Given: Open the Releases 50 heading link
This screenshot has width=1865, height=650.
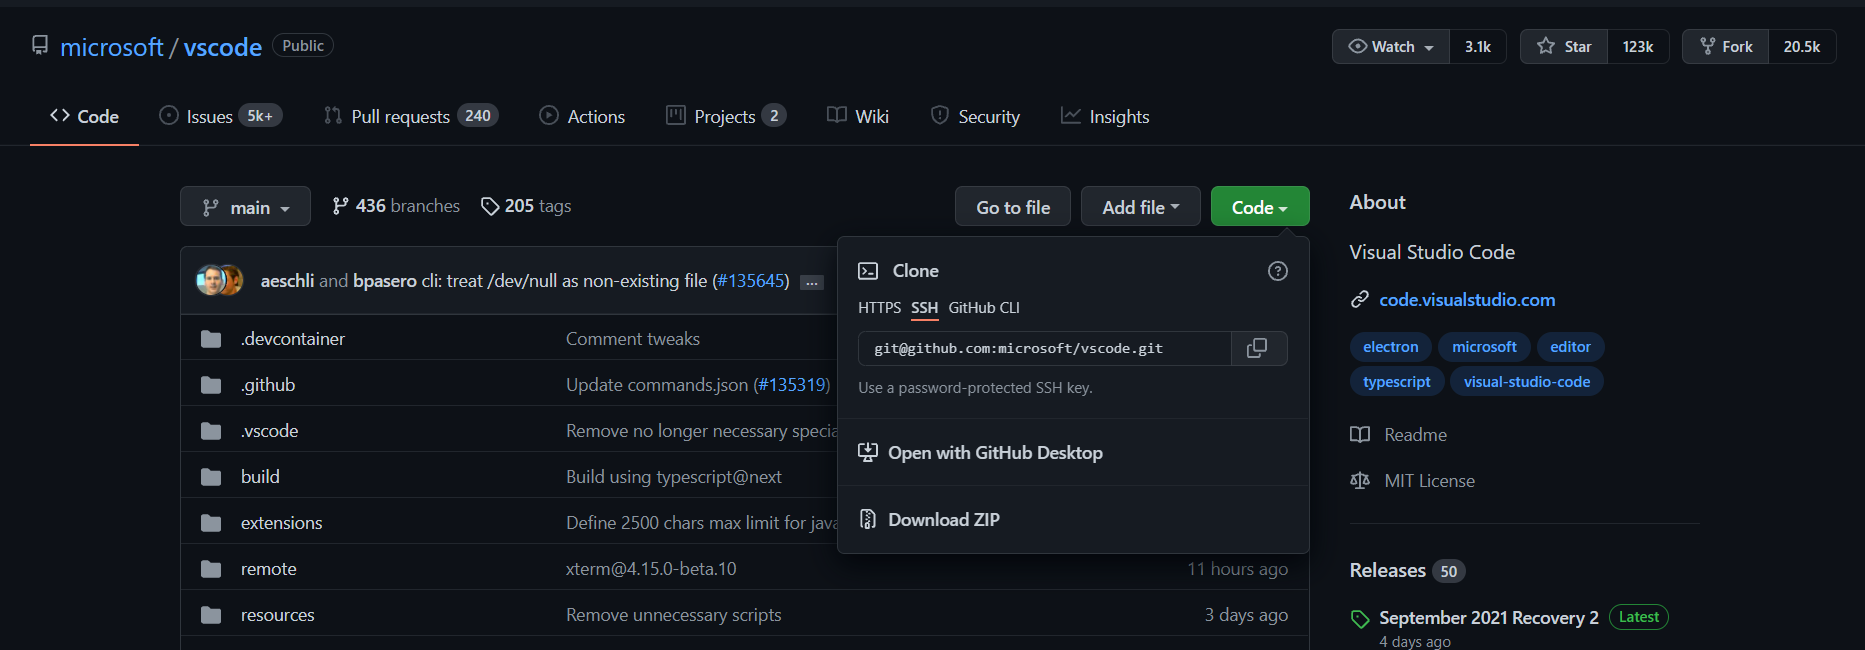Looking at the screenshot, I should click(x=1407, y=570).
